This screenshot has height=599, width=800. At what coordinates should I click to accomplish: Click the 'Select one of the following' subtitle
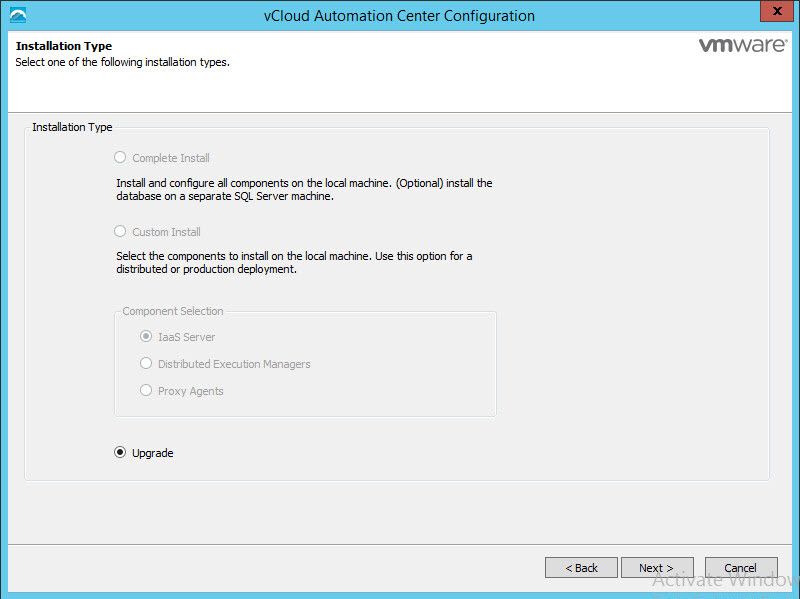[x=122, y=62]
